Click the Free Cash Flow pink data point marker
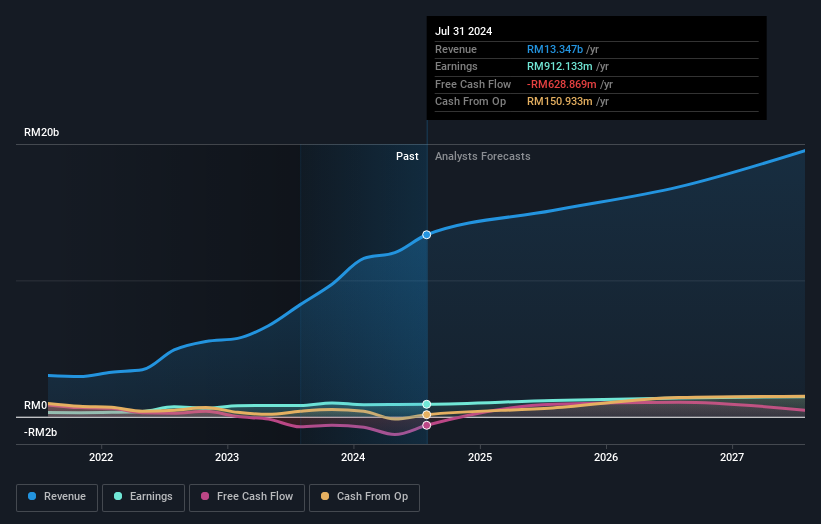This screenshot has height=524, width=821. 427,426
